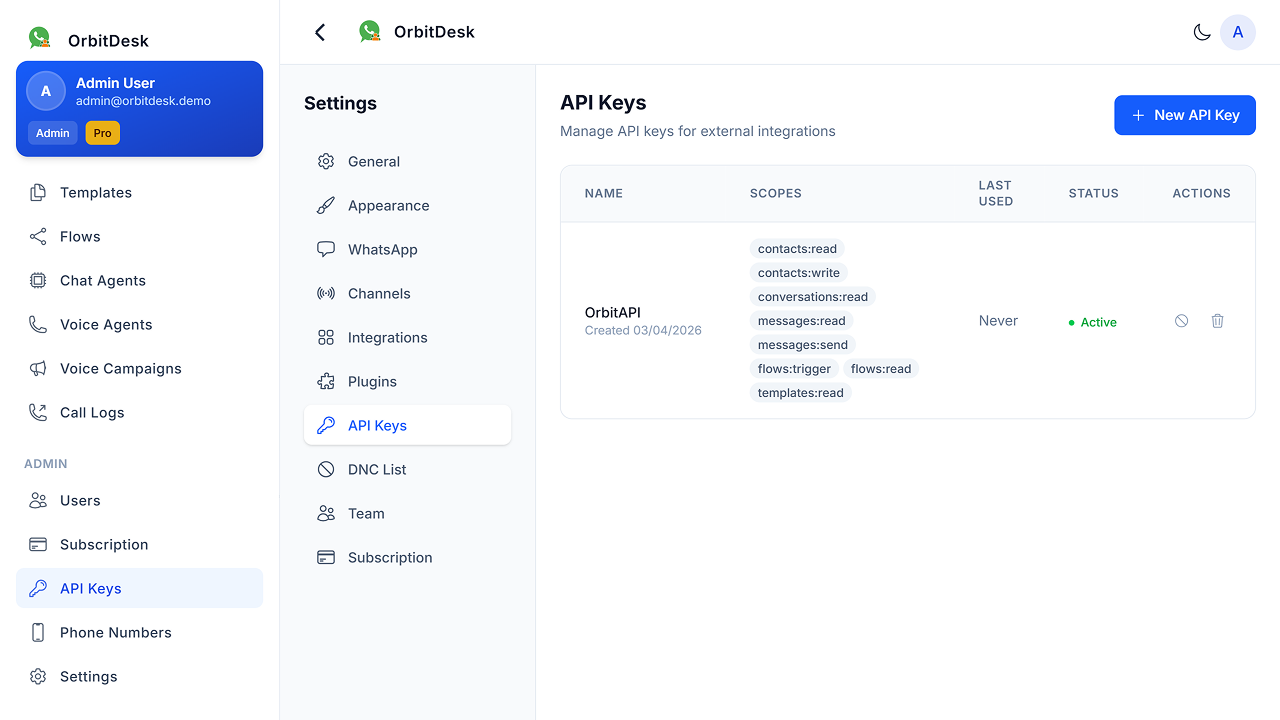This screenshot has width=1280, height=720.
Task: Go to Team settings
Action: coord(365,514)
